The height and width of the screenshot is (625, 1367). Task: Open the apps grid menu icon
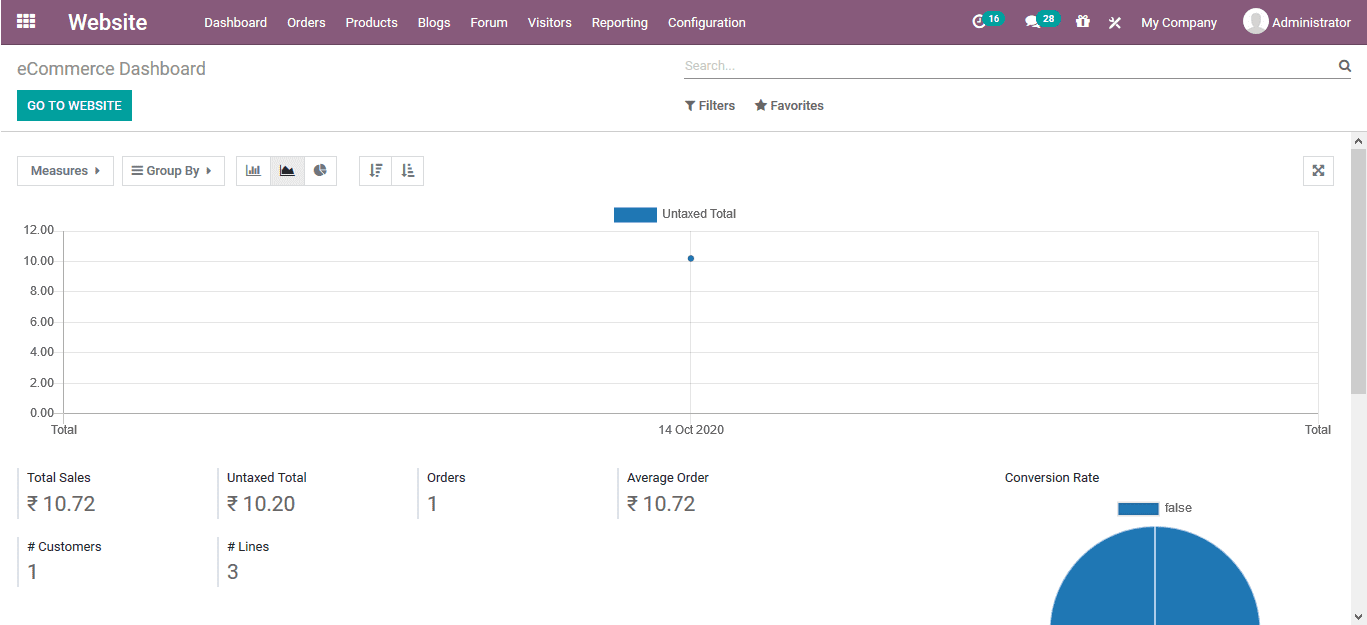click(x=25, y=21)
